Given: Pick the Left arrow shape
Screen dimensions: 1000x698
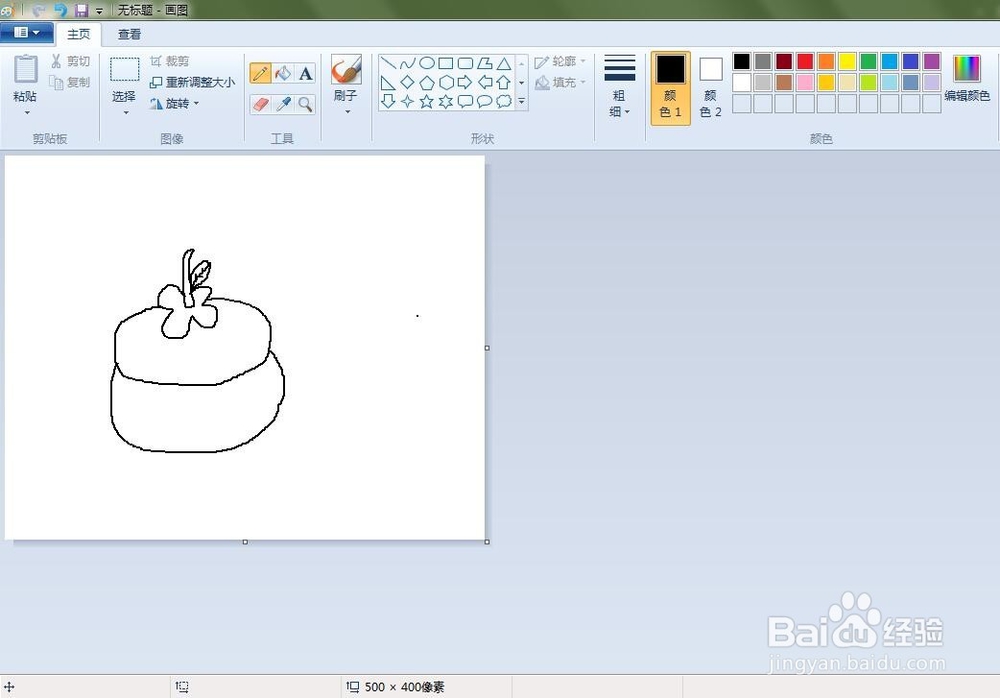Looking at the screenshot, I should [x=485, y=82].
